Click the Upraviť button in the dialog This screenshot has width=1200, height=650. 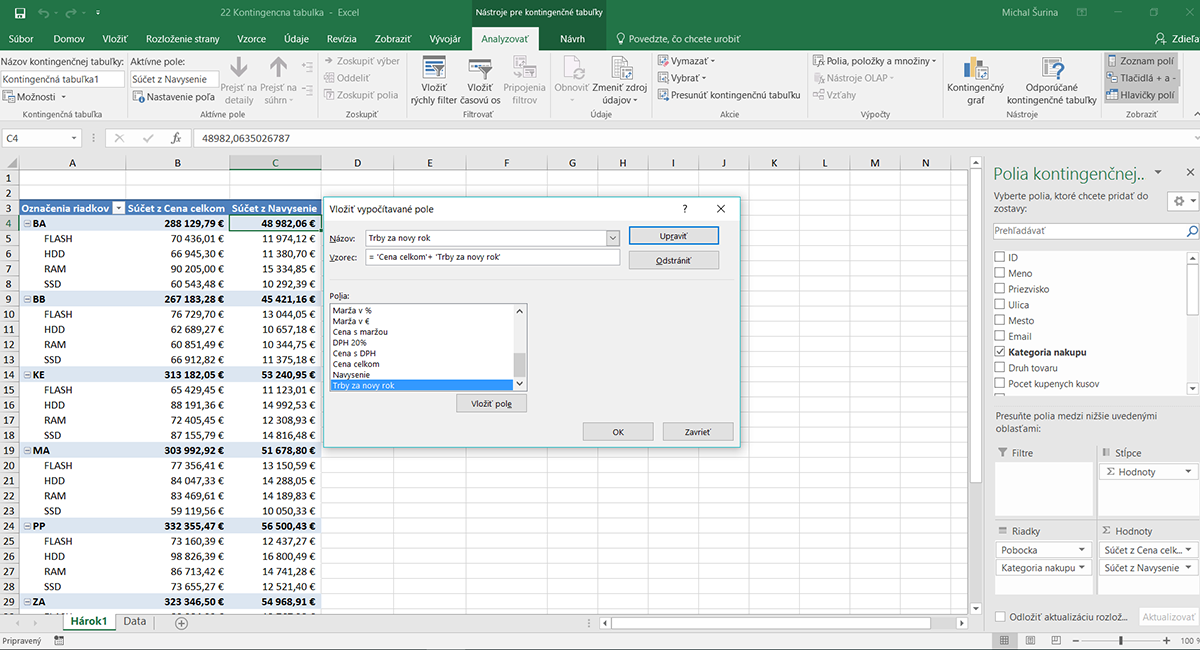pos(674,237)
